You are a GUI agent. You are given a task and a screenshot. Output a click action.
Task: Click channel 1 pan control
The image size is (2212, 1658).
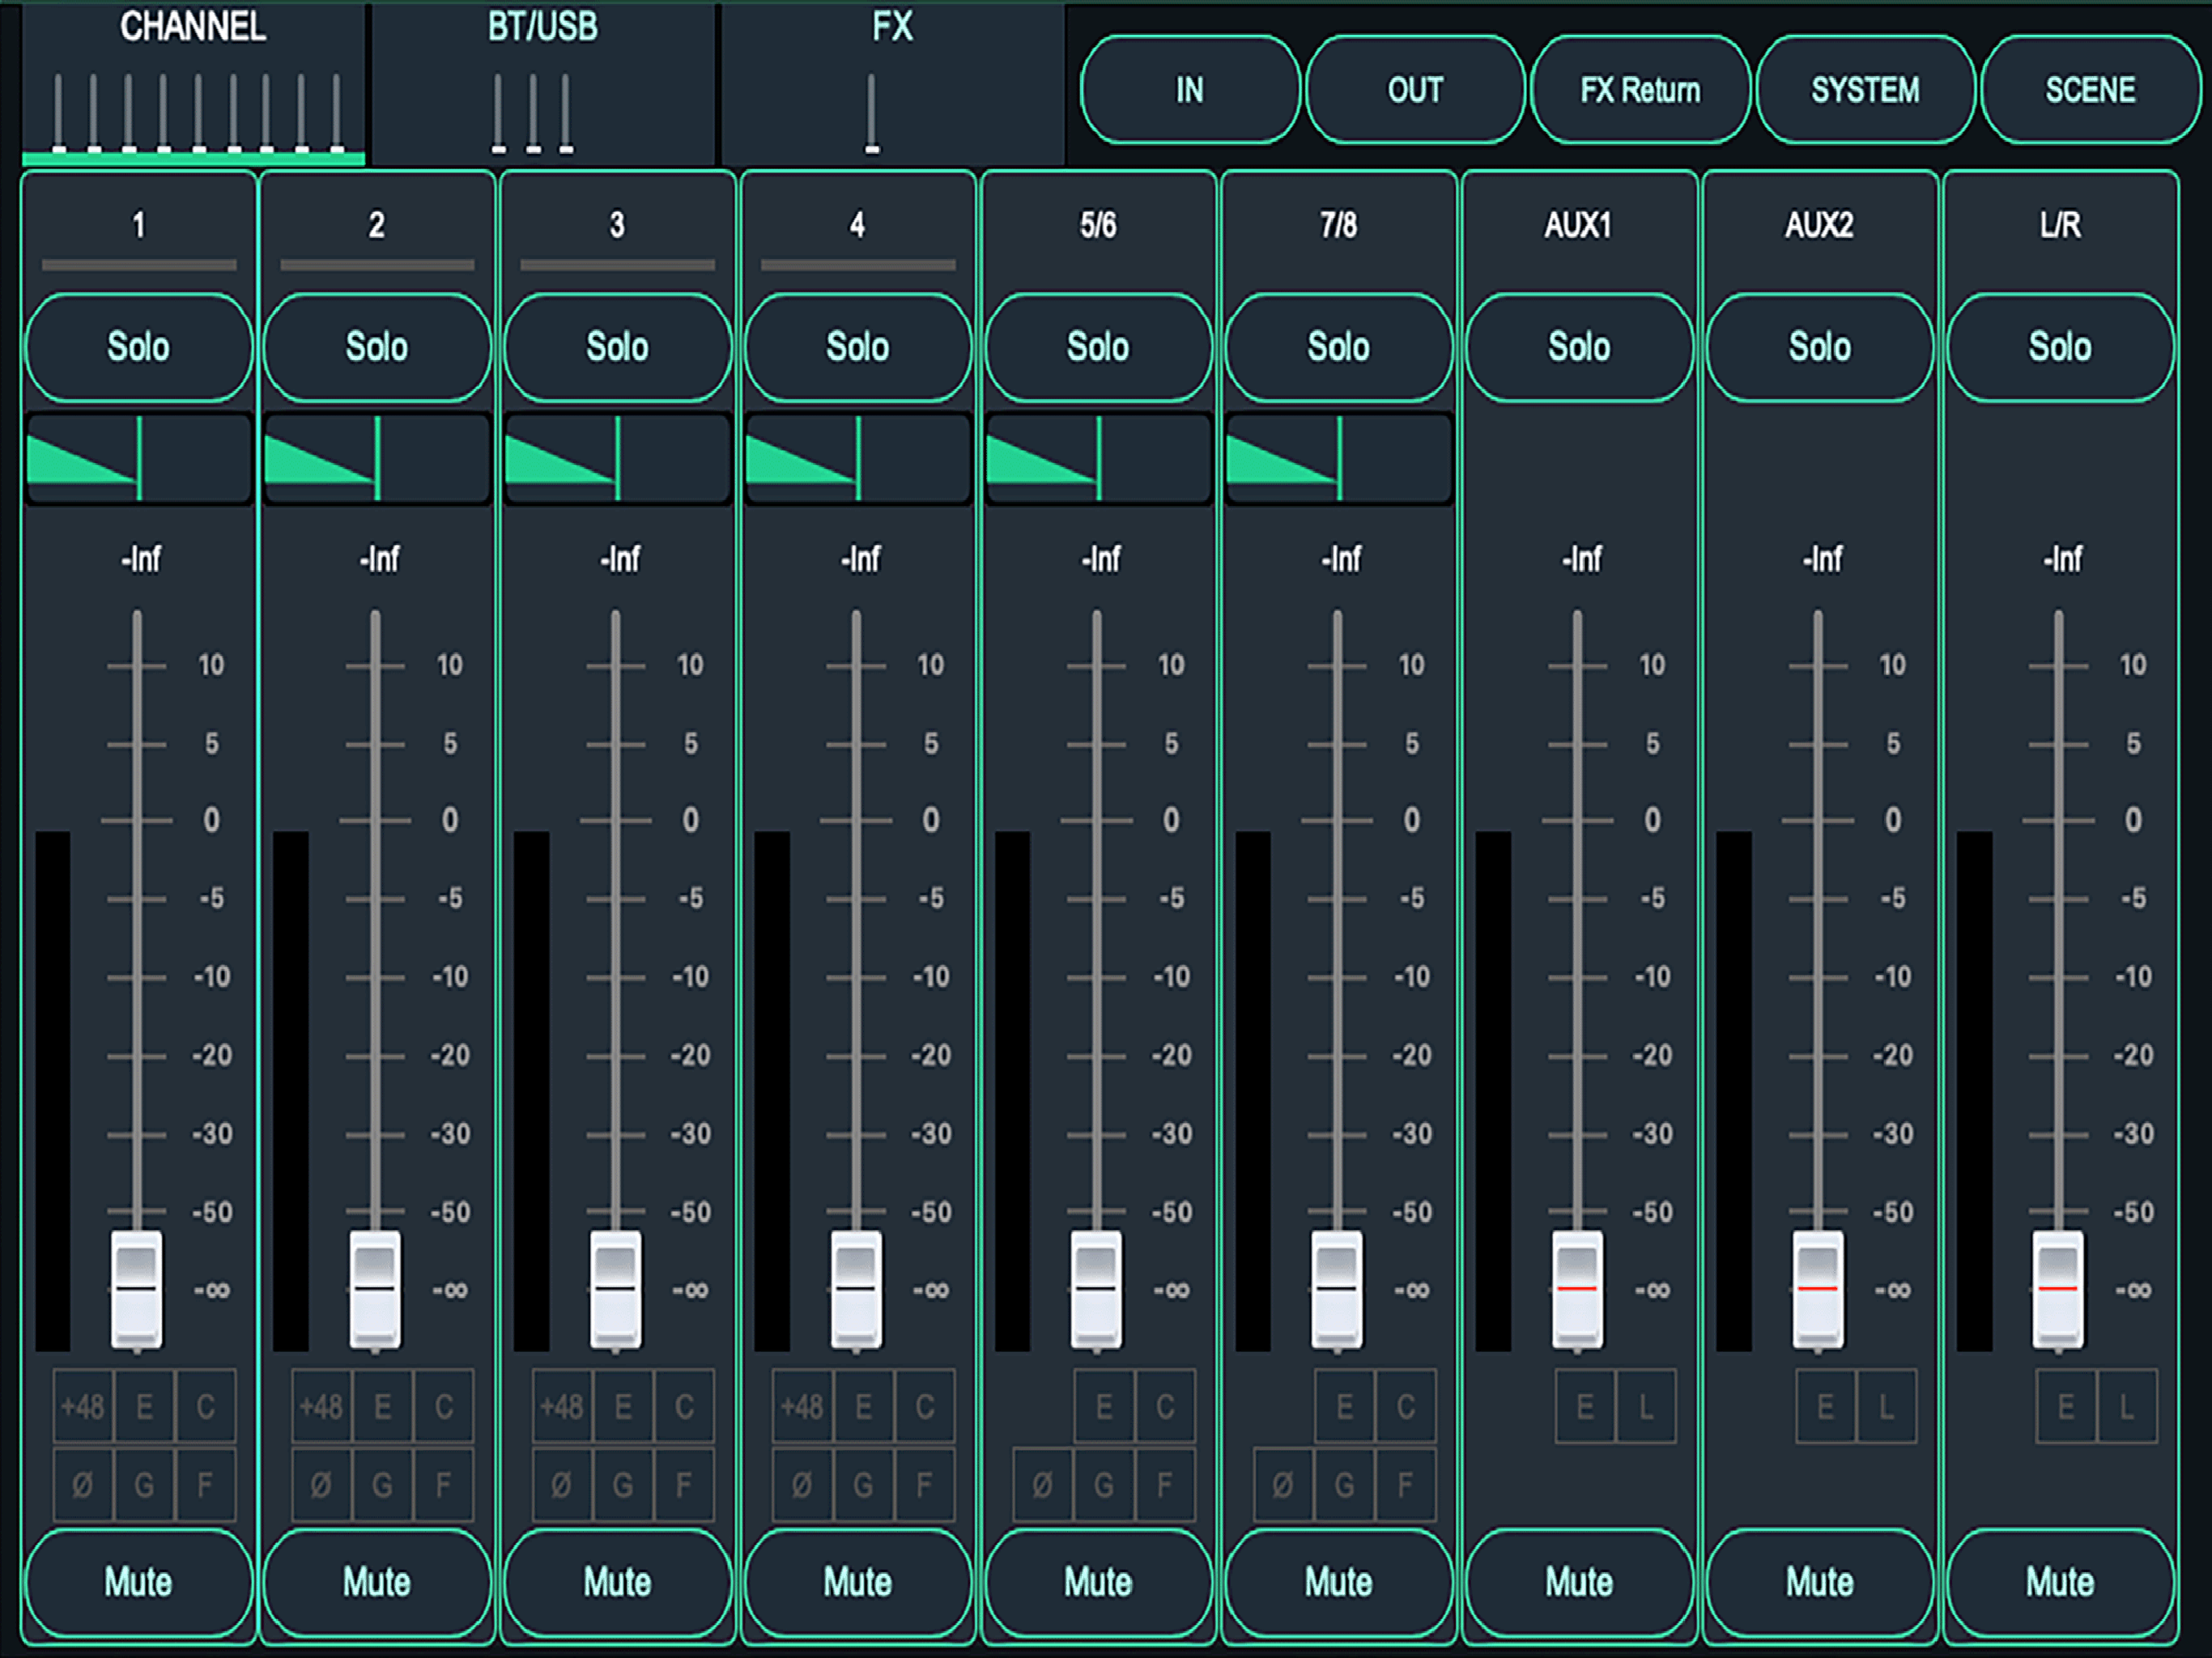pos(139,459)
